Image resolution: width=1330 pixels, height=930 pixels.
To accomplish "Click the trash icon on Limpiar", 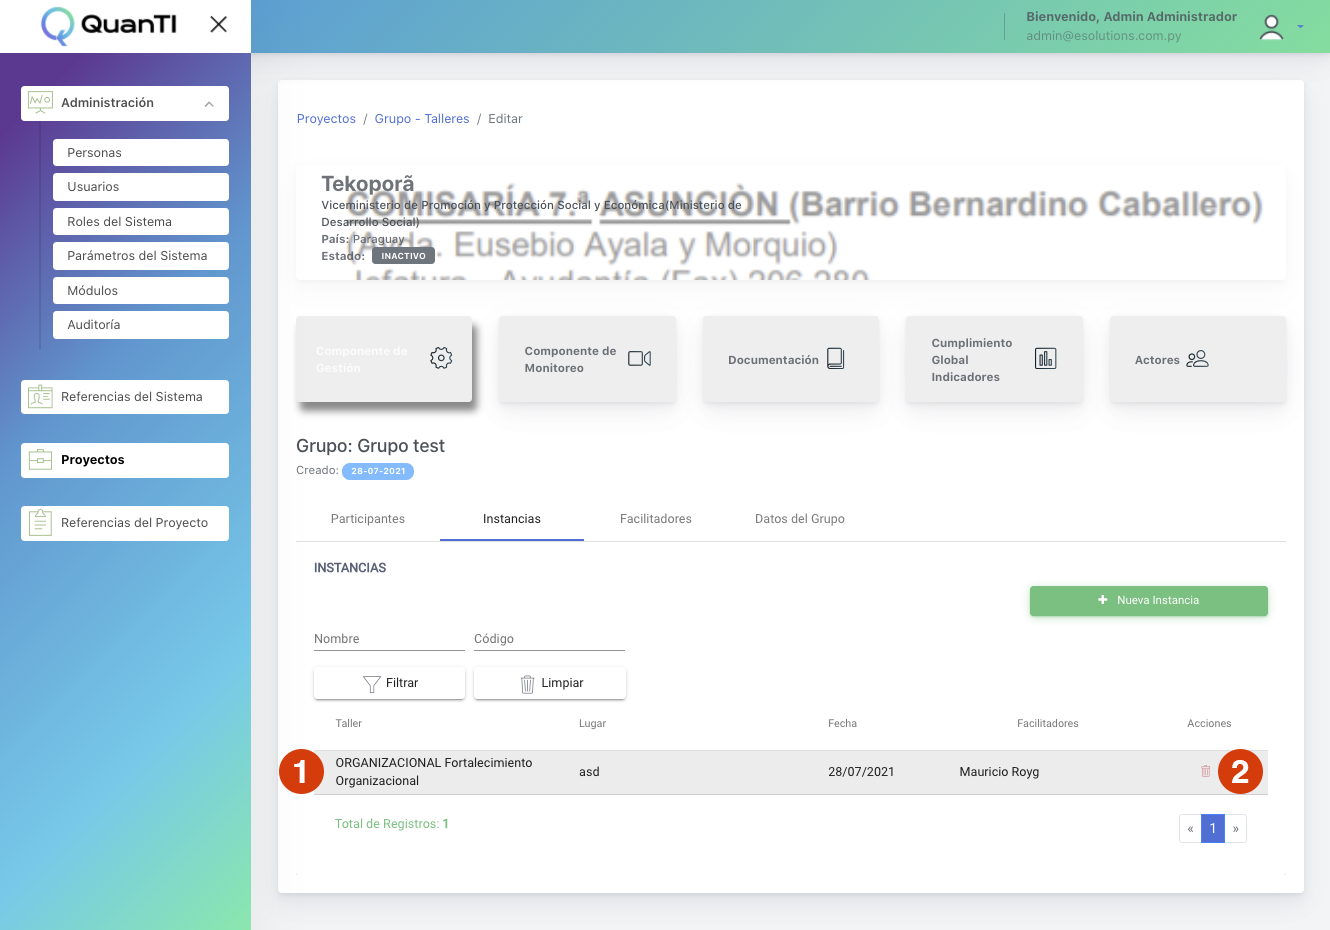I will (x=527, y=684).
